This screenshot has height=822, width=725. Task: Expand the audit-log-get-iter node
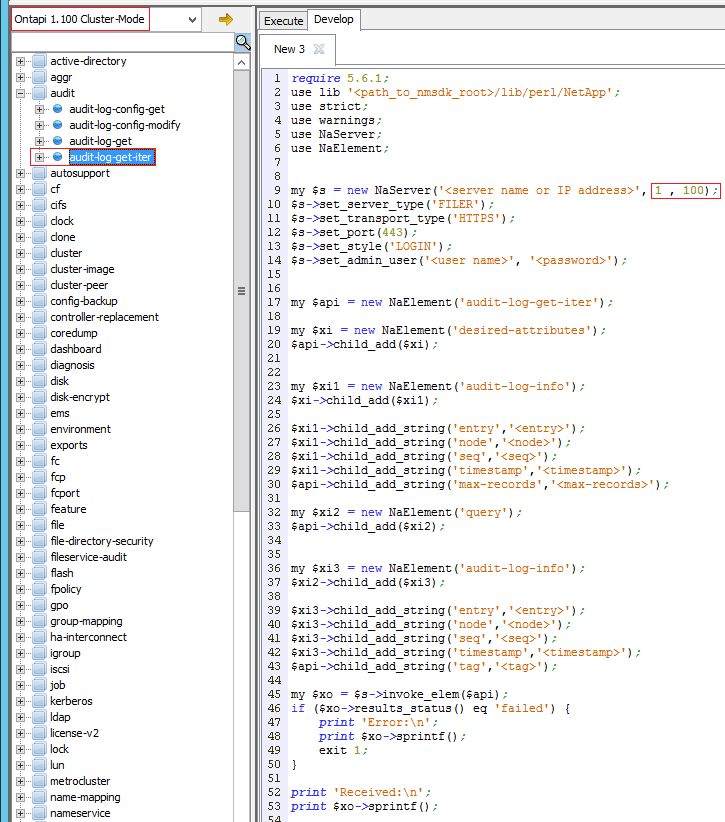click(40, 157)
